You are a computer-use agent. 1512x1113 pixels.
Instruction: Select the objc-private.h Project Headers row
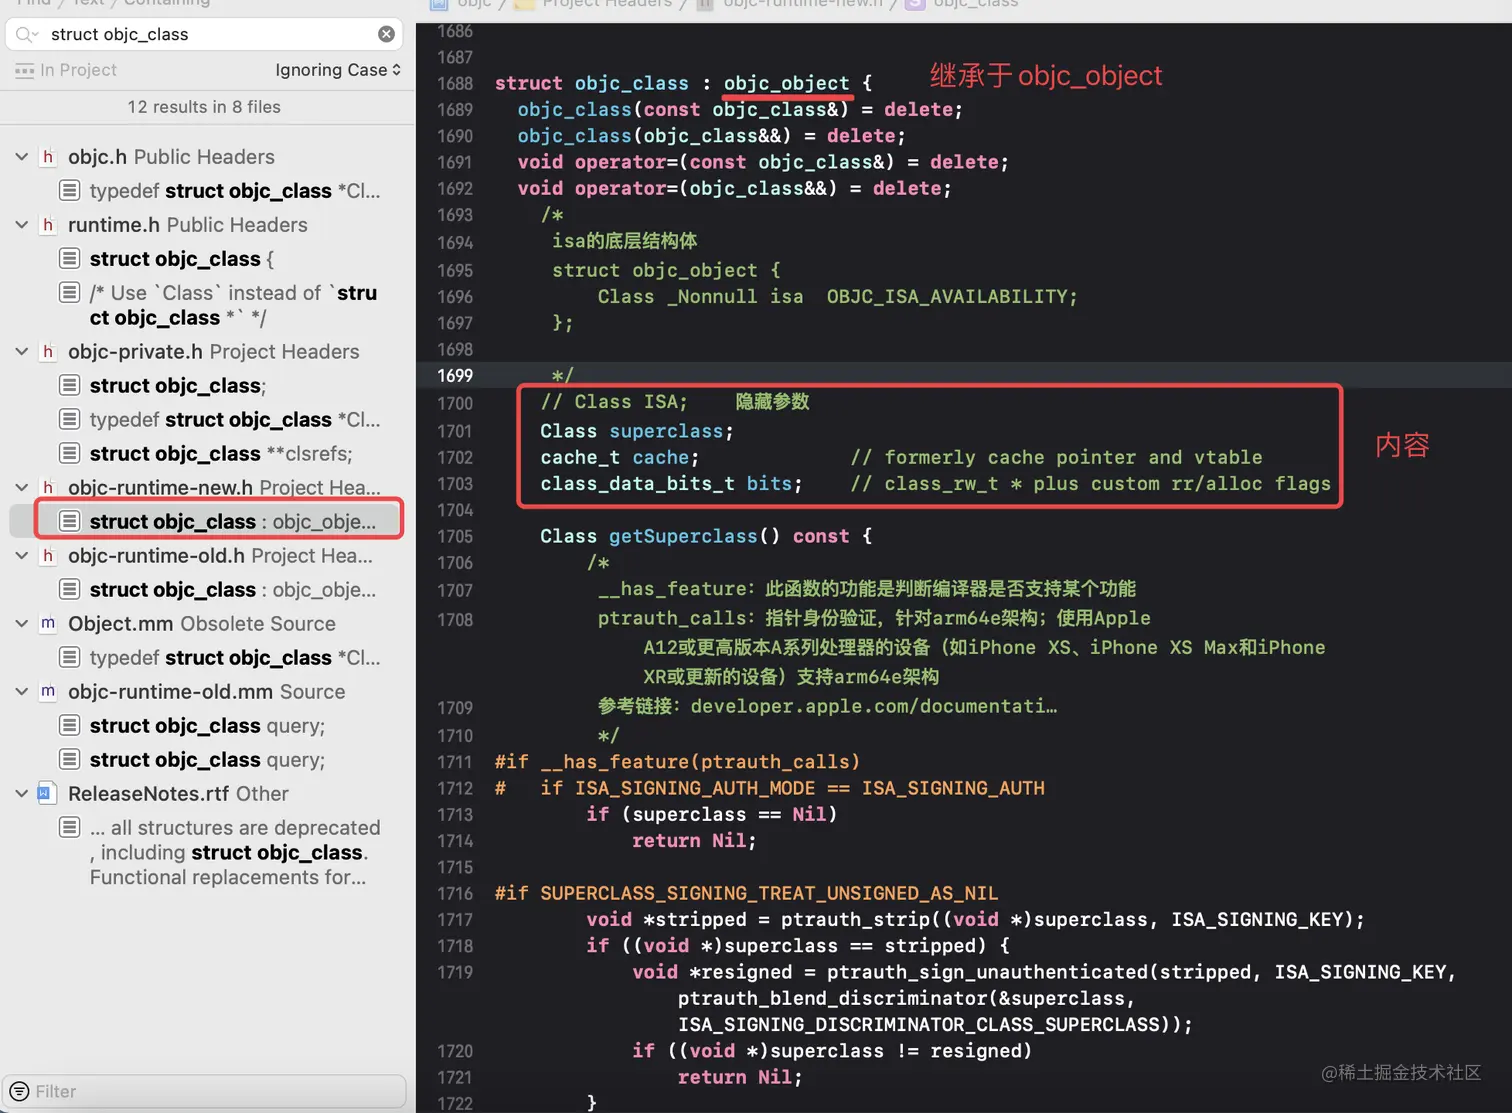207,352
